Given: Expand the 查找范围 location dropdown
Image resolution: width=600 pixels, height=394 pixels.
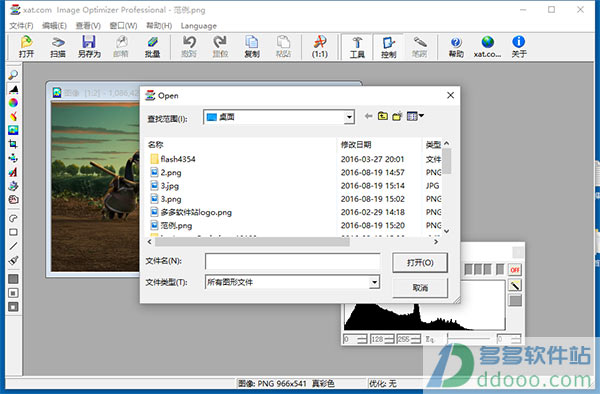Looking at the screenshot, I should pyautogui.click(x=349, y=117).
